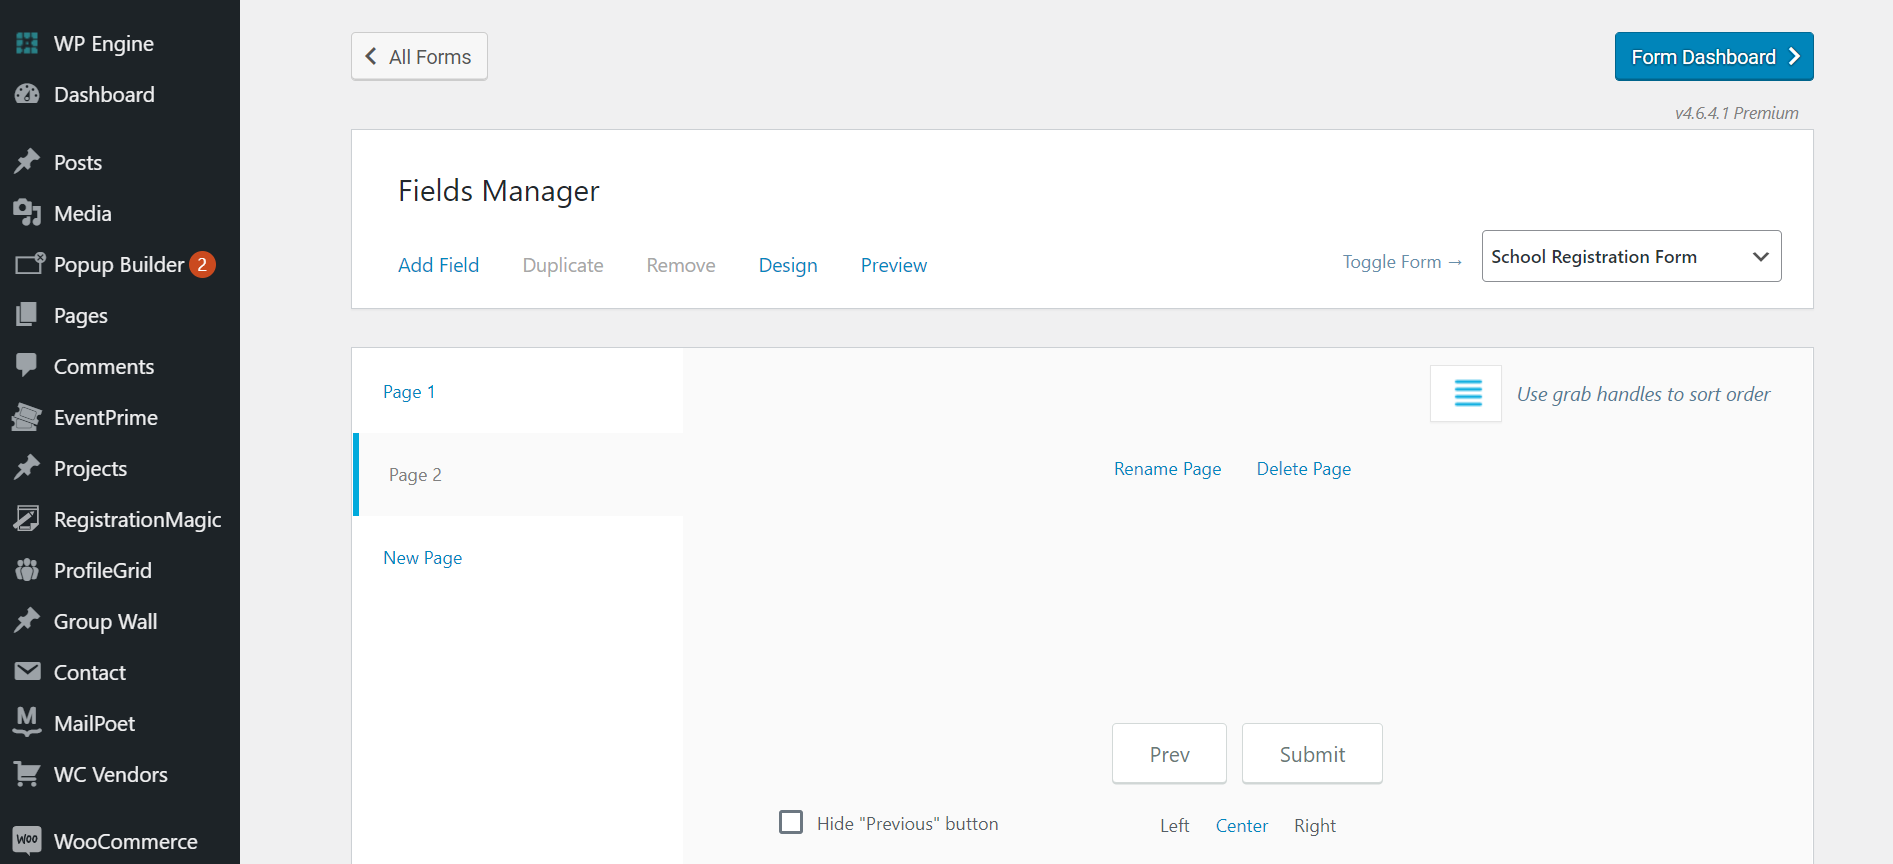Screen dimensions: 1893x864
Task: Click the WP Engine sidebar icon
Action: (27, 44)
